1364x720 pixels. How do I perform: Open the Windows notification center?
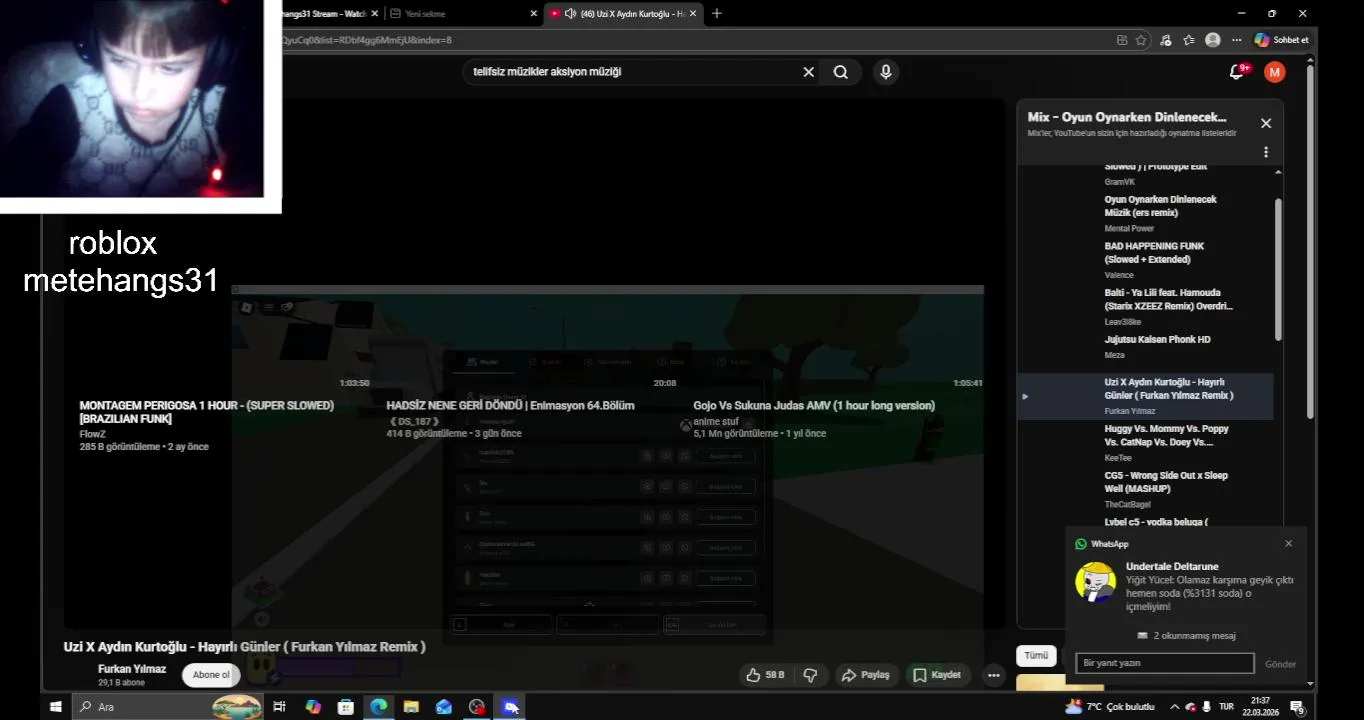pos(1298,708)
